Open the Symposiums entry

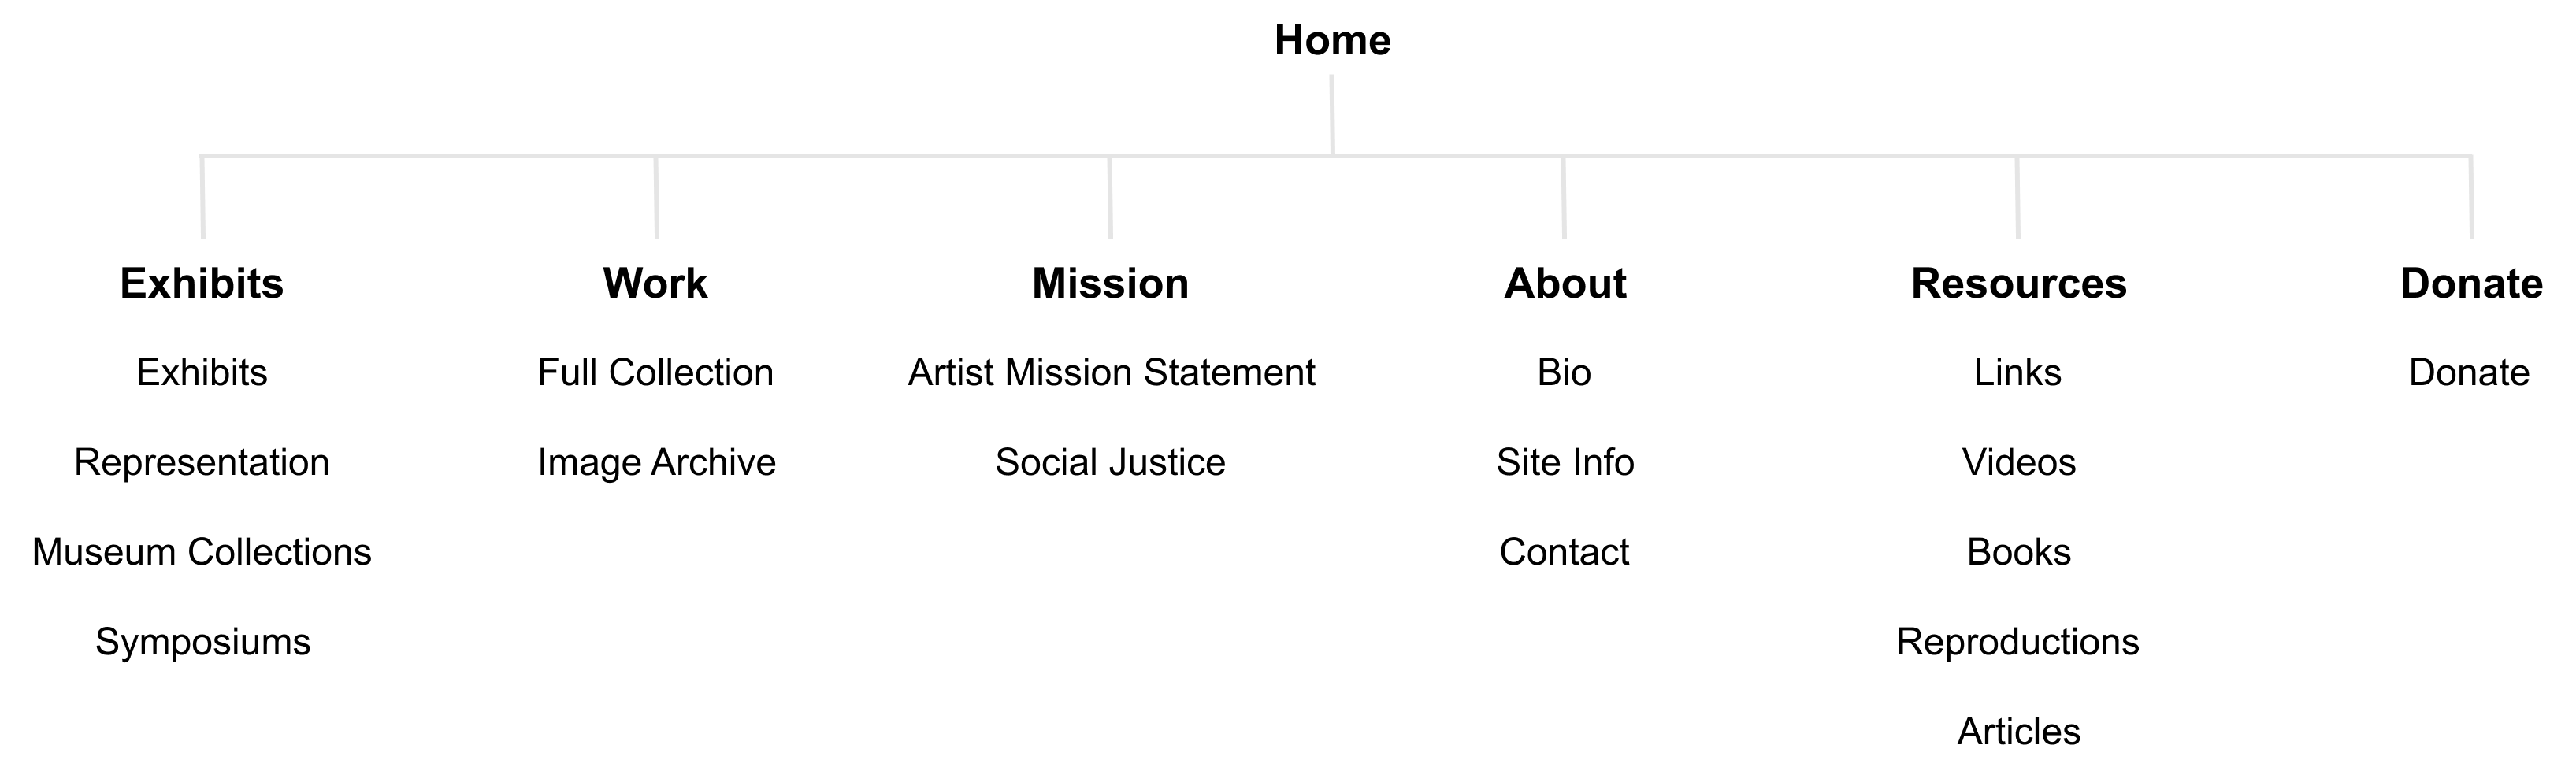coord(203,642)
